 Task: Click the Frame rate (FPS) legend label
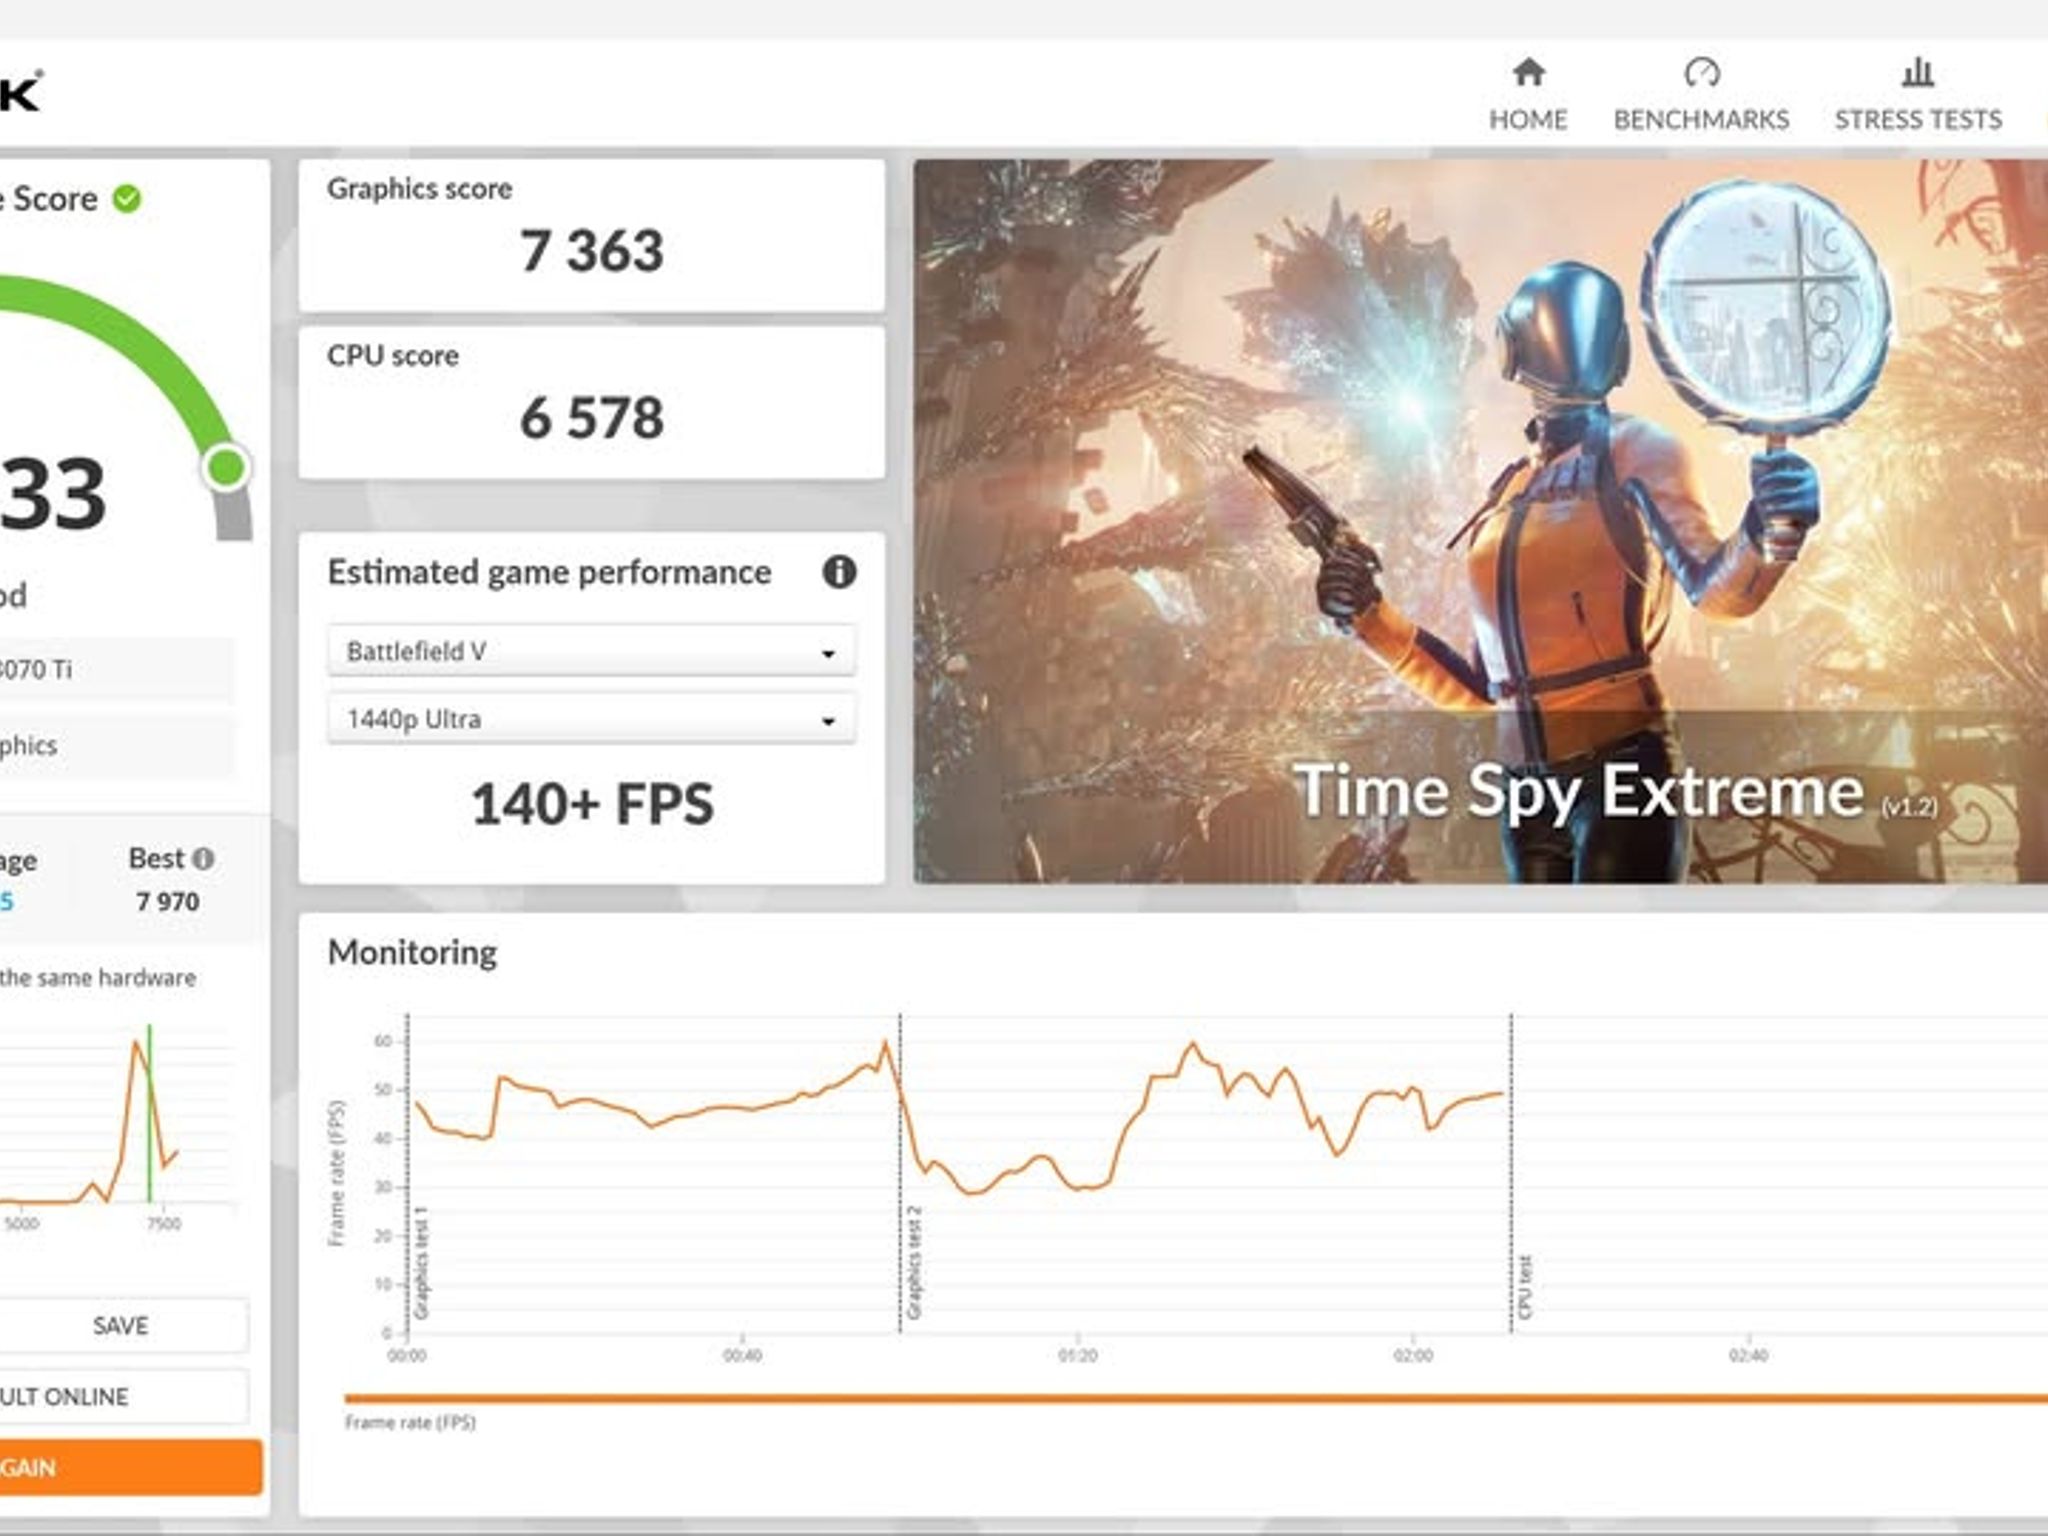(410, 1422)
